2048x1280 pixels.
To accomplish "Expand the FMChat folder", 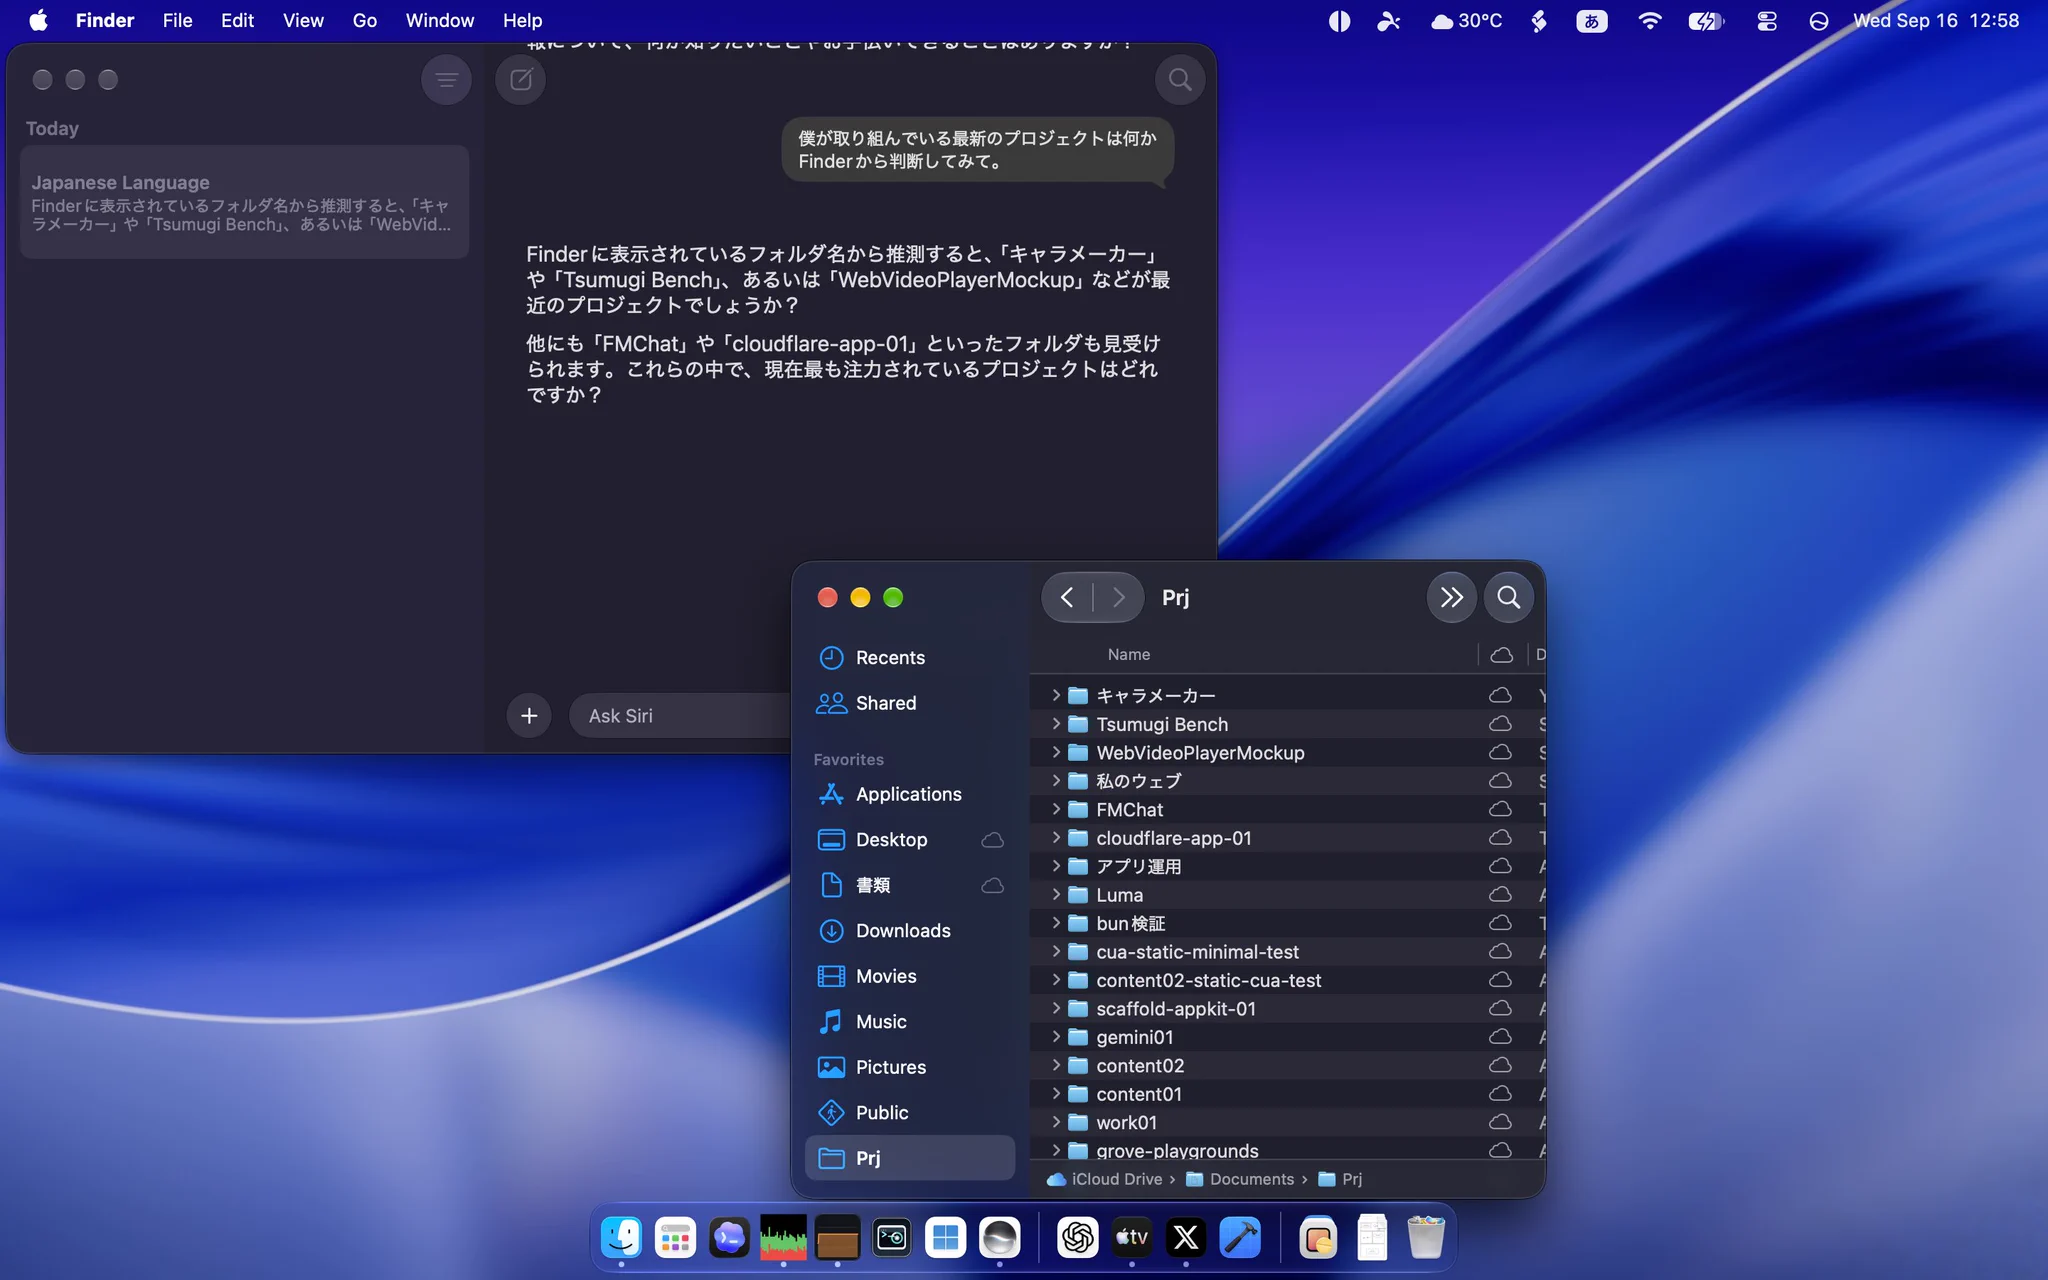I will click(x=1056, y=809).
